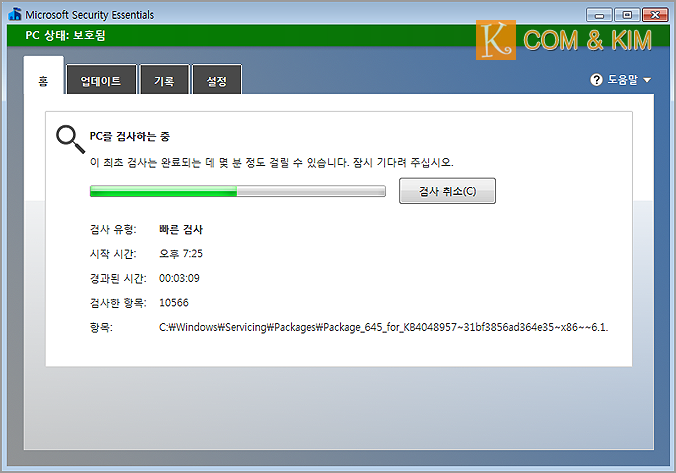Click the scanned file path starting C:₩Windows
Image resolution: width=676 pixels, height=473 pixels.
[x=383, y=327]
